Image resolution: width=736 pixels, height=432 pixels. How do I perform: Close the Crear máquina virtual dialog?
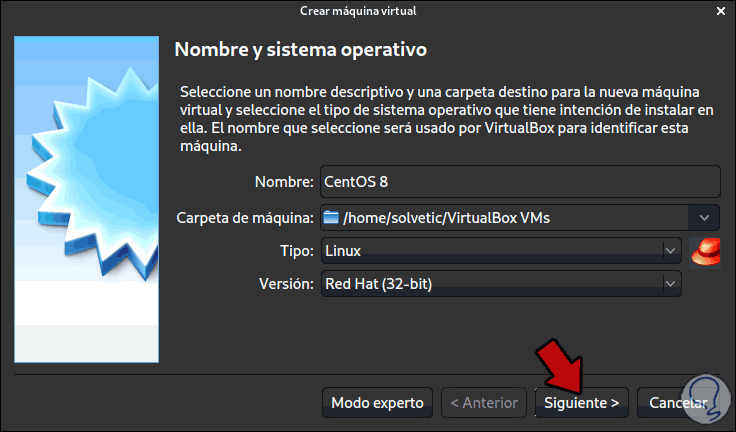721,11
